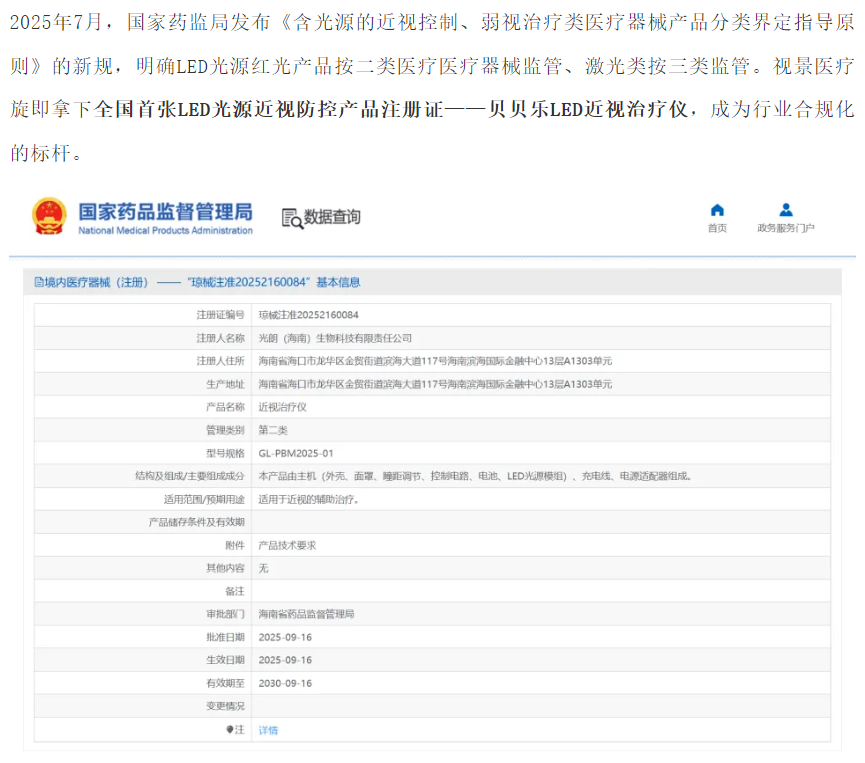Click the registration number 琼械注准20252160084 value

coord(308,315)
